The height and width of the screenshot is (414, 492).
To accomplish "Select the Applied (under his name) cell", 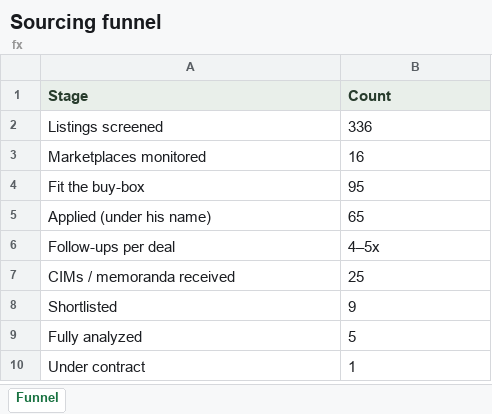I will pos(190,216).
